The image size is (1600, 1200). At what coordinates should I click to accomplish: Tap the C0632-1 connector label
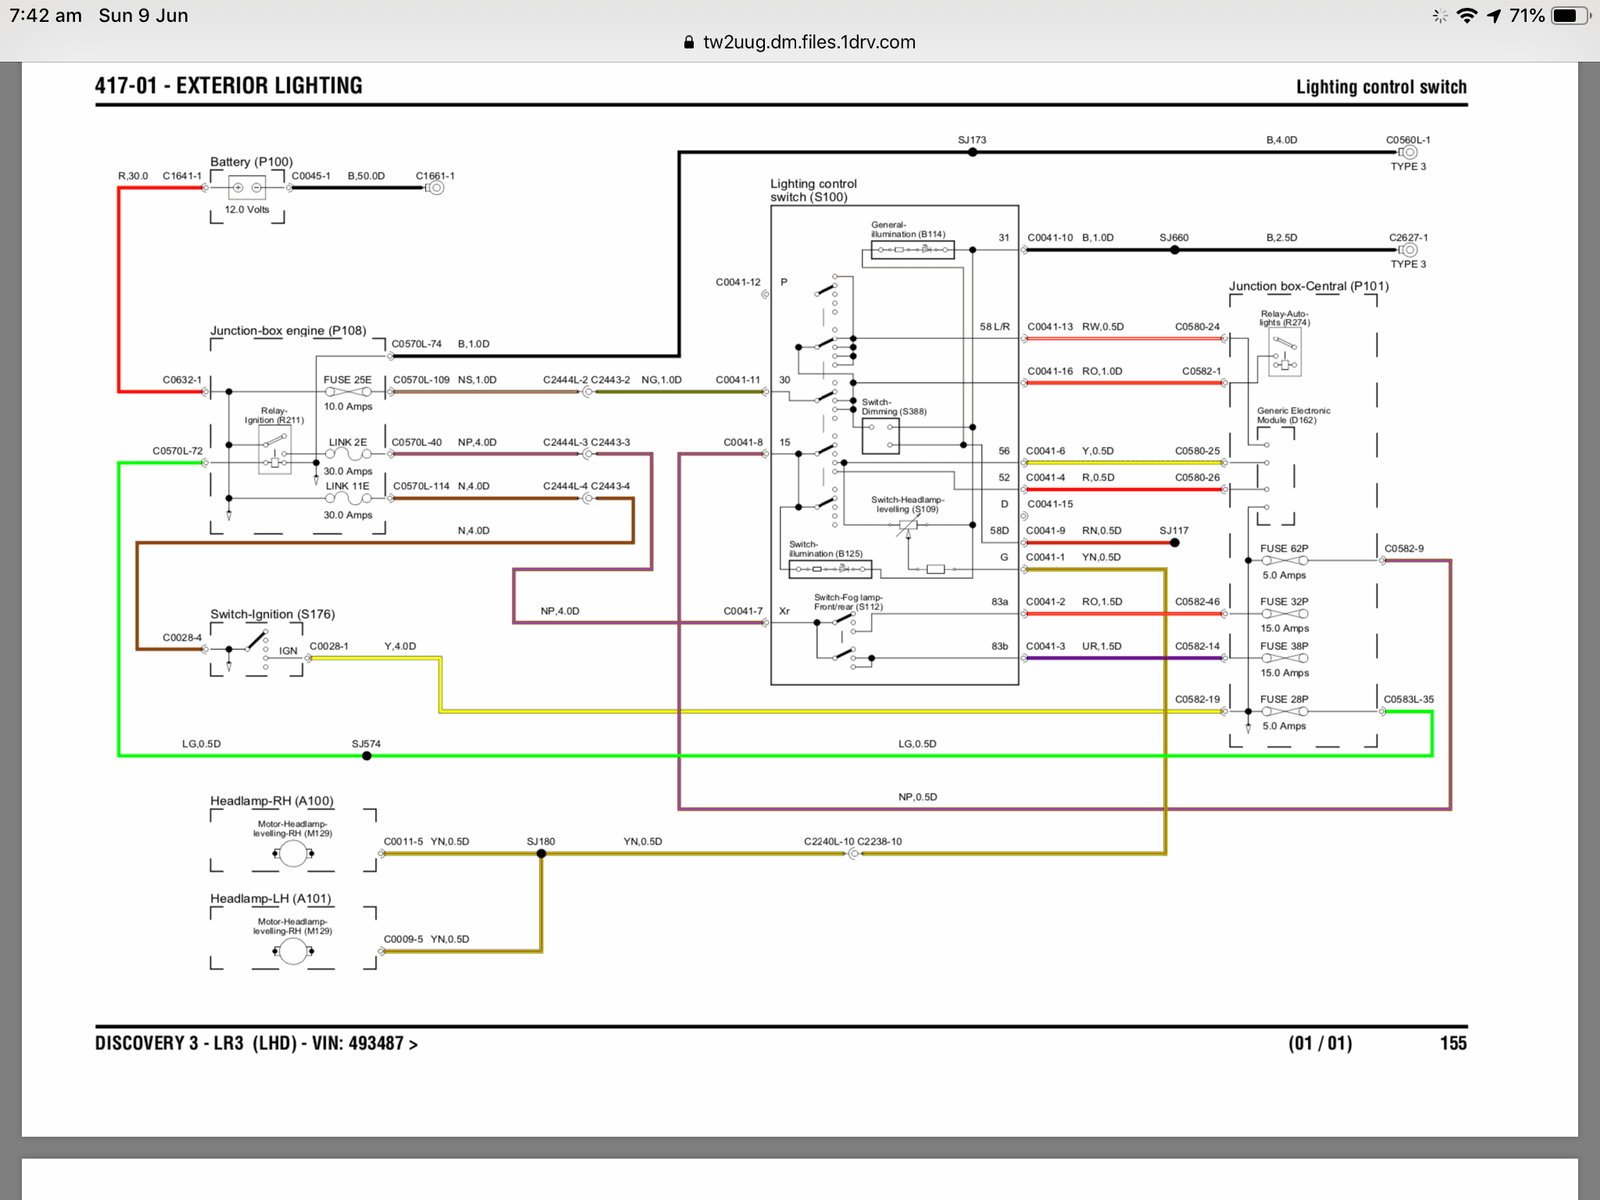[182, 380]
